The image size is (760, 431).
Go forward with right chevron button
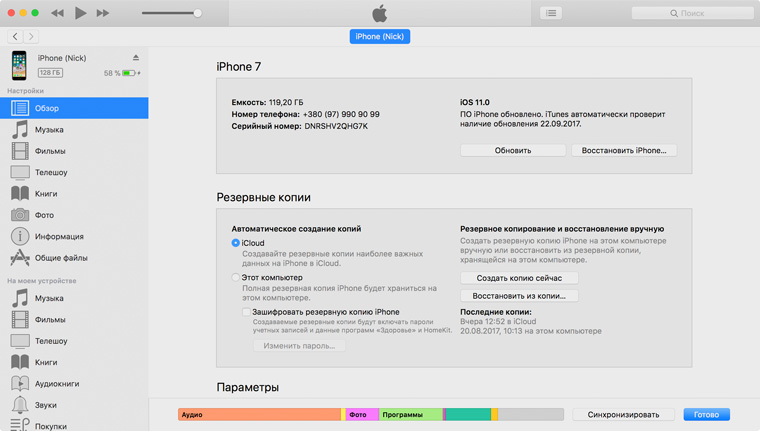(31, 36)
